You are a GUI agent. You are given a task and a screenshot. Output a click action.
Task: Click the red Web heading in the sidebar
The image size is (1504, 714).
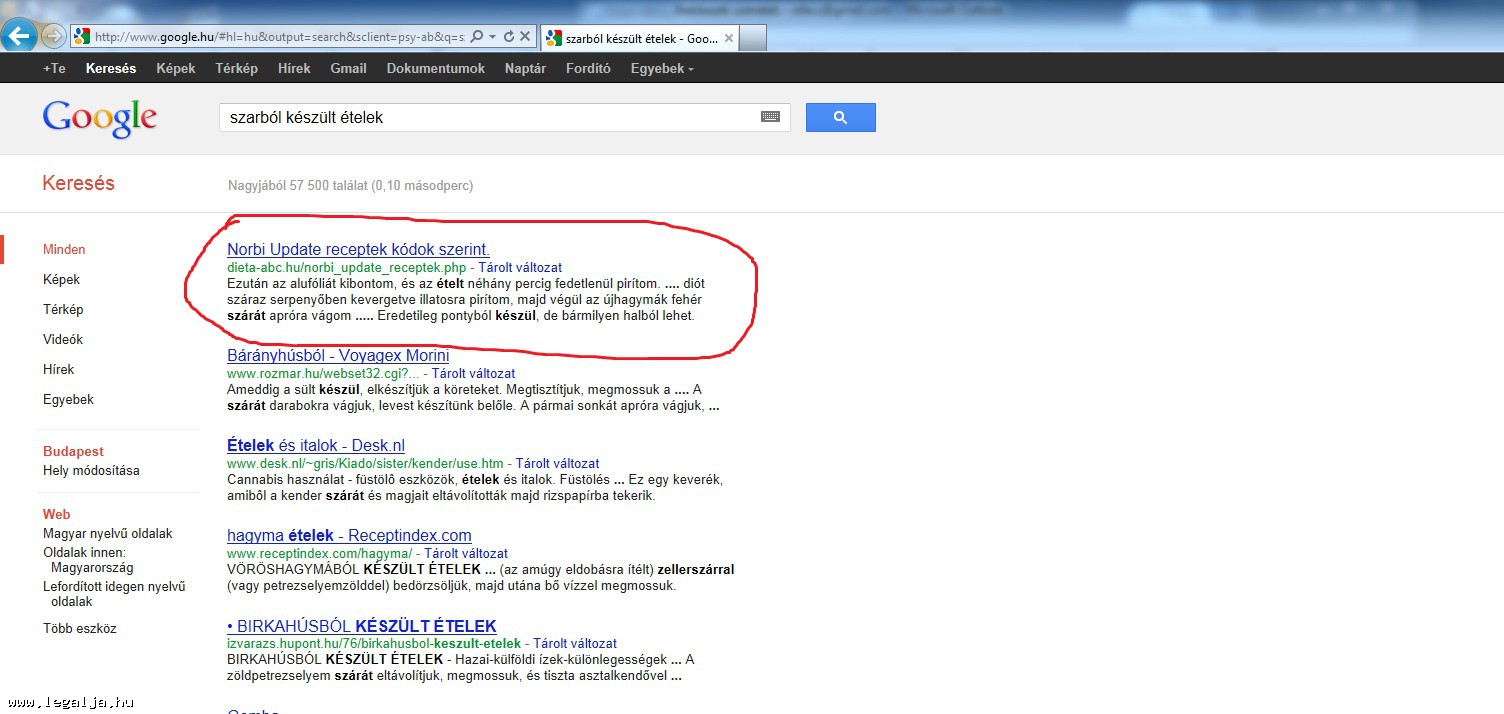point(57,514)
